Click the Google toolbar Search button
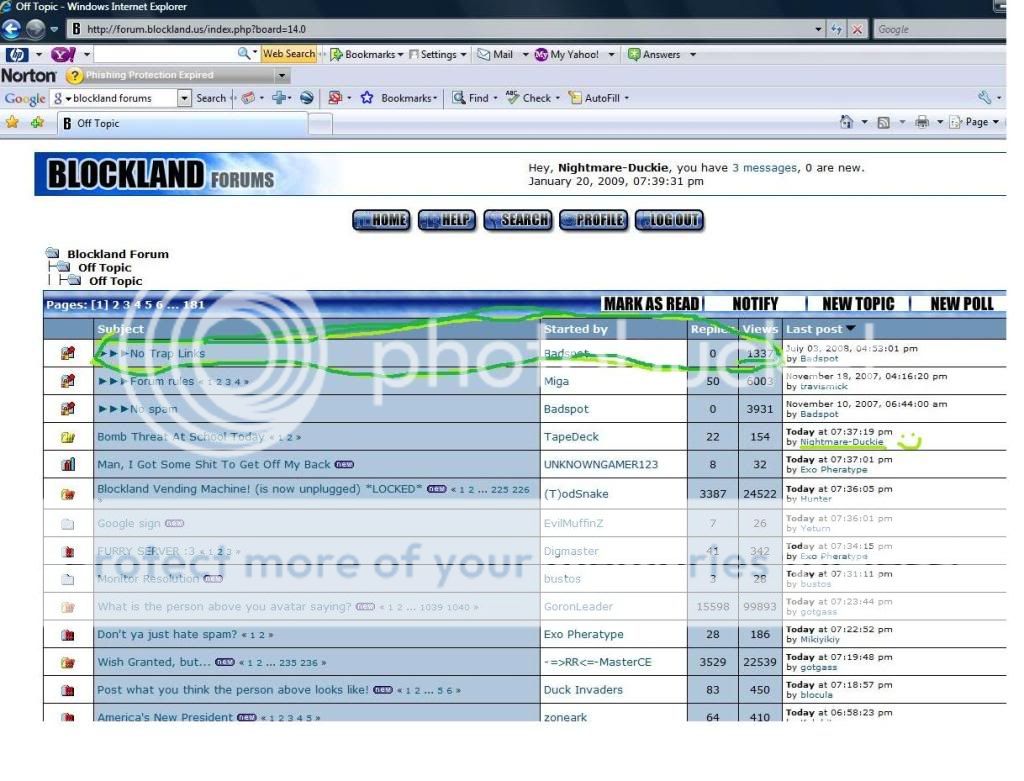This screenshot has height=781, width=1024. 211,99
